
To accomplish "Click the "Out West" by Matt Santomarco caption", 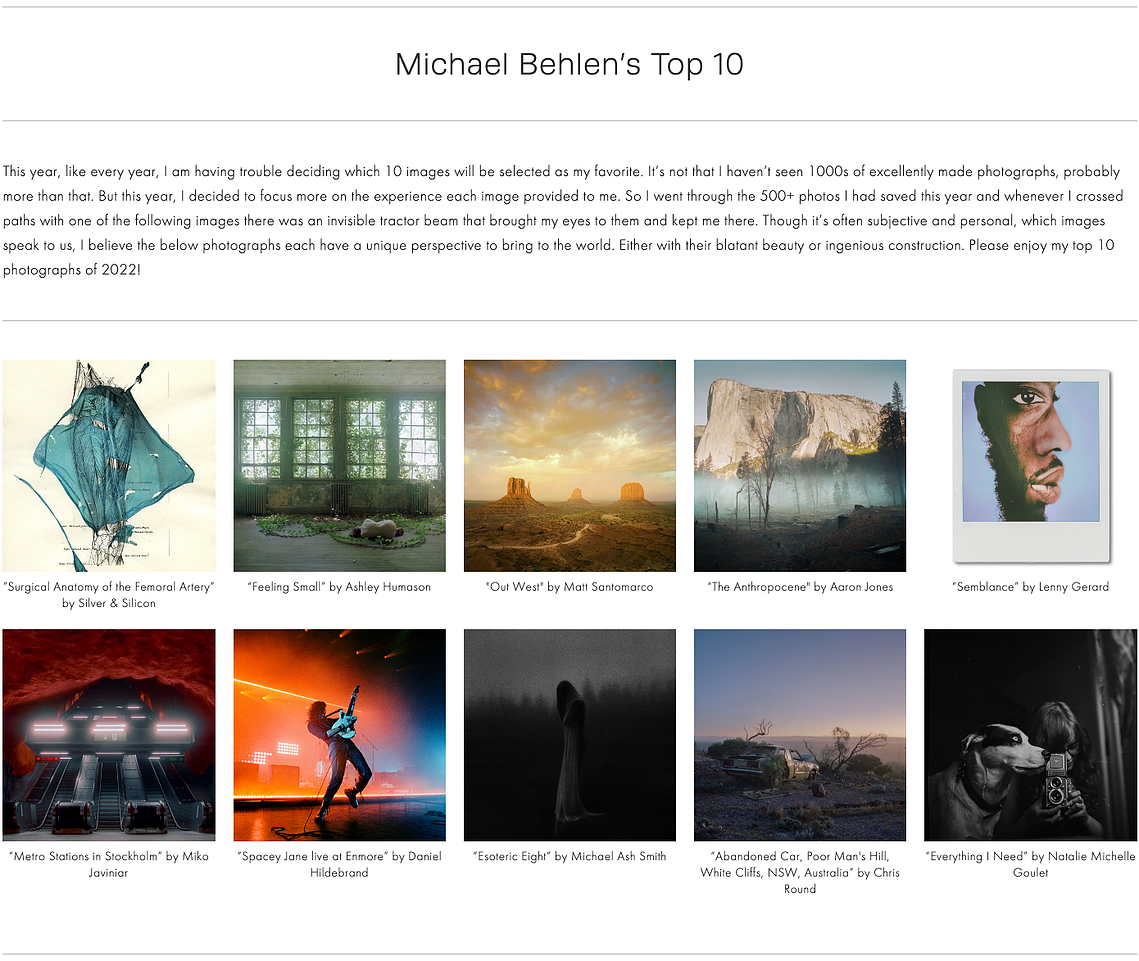I will [570, 587].
